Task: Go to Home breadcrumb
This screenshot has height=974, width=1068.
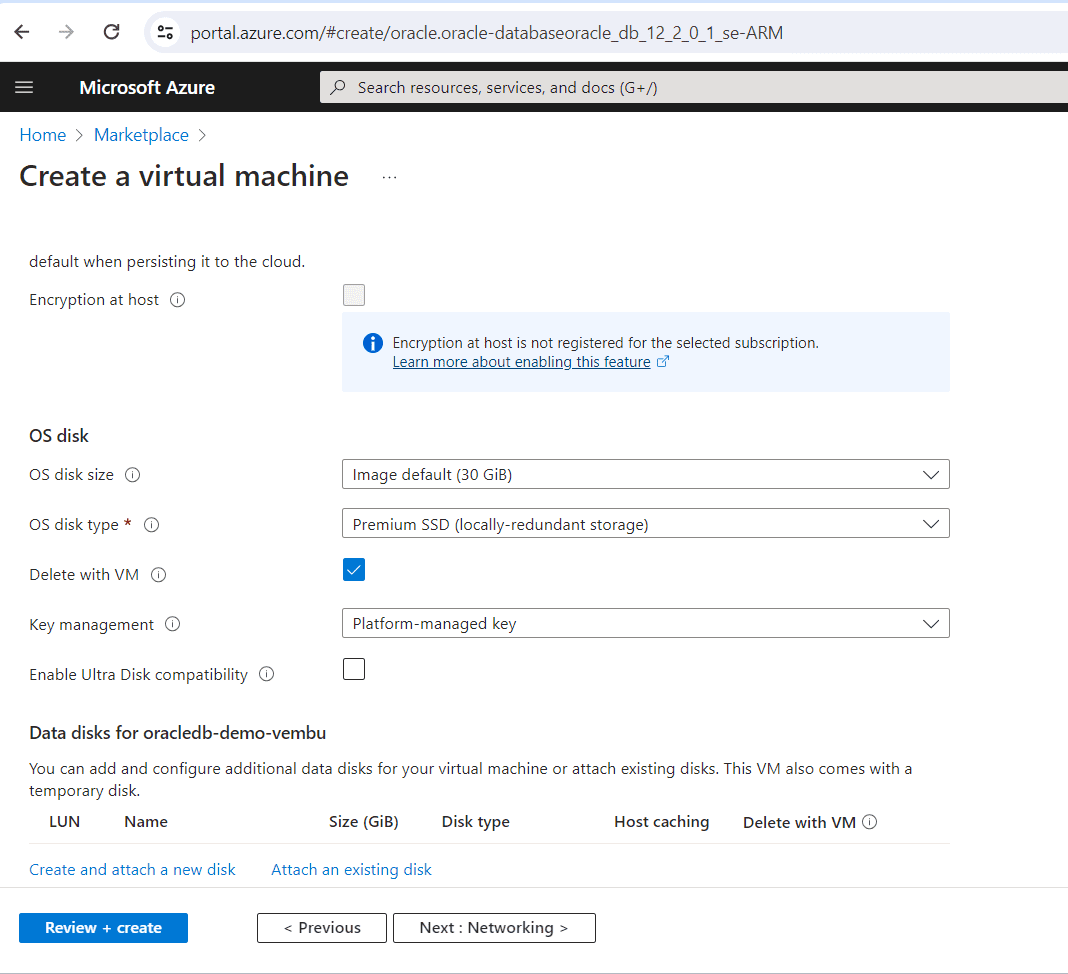Action: pyautogui.click(x=43, y=135)
